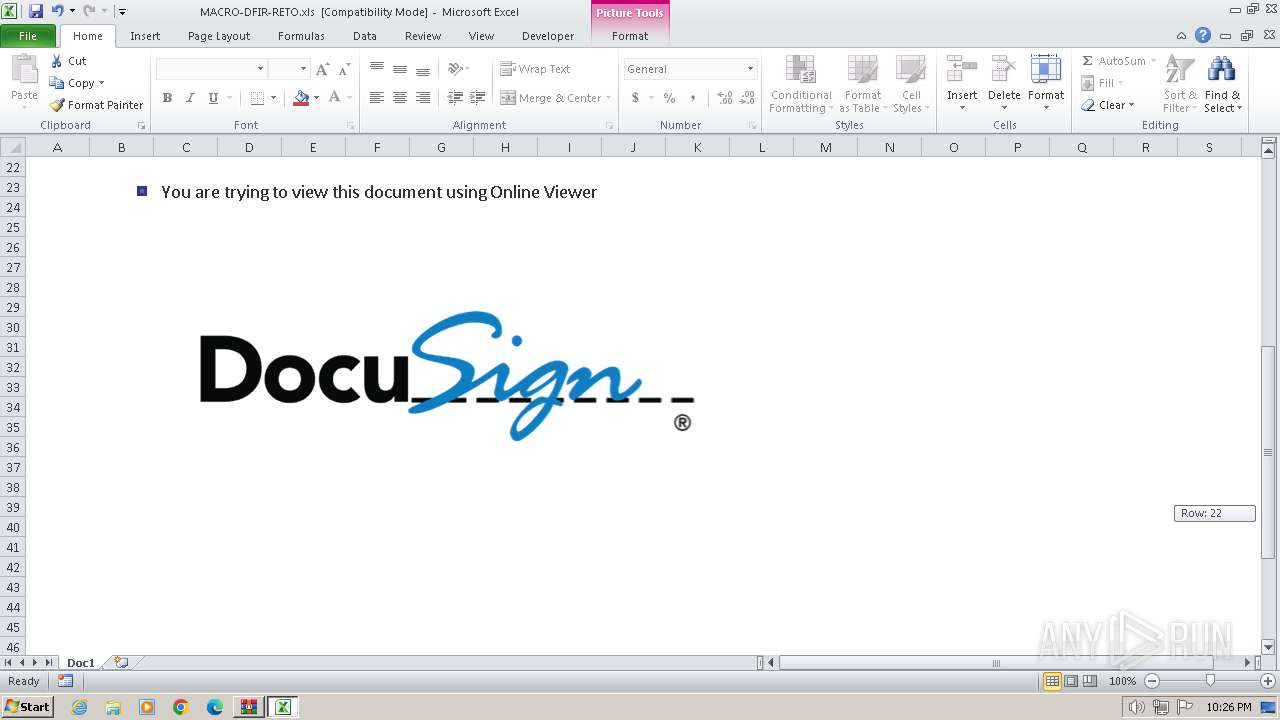Screen dimensions: 1280x720
Task: Click the Excel Help question mark
Action: tap(1203, 36)
